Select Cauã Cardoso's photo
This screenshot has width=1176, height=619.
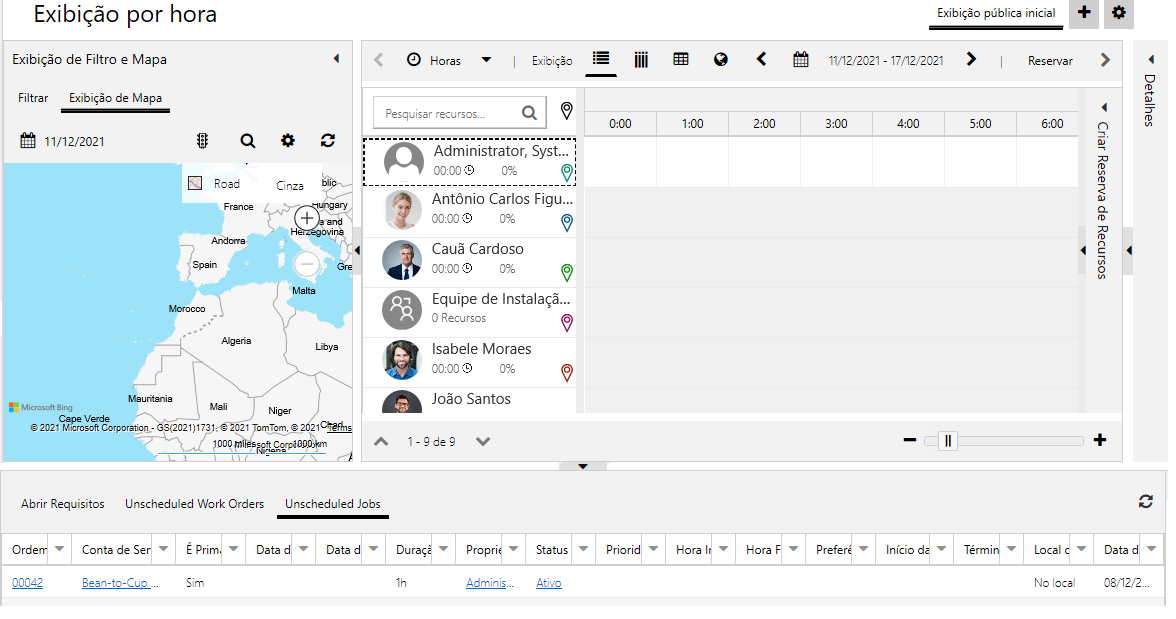(x=402, y=260)
